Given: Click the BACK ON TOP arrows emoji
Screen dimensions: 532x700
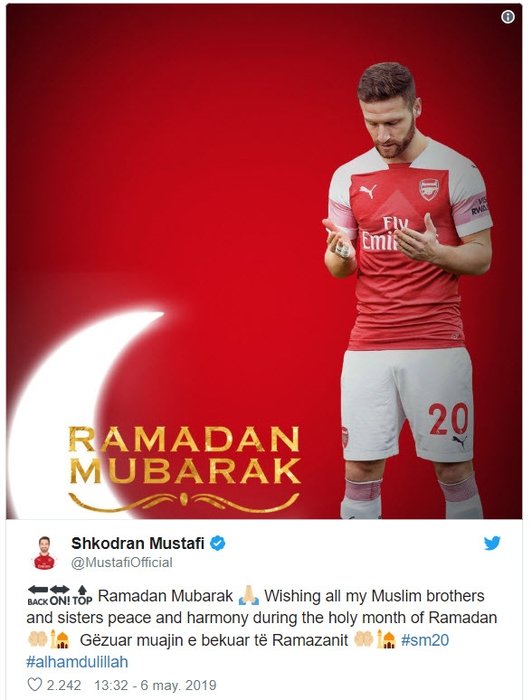Looking at the screenshot, I should pos(60,595).
